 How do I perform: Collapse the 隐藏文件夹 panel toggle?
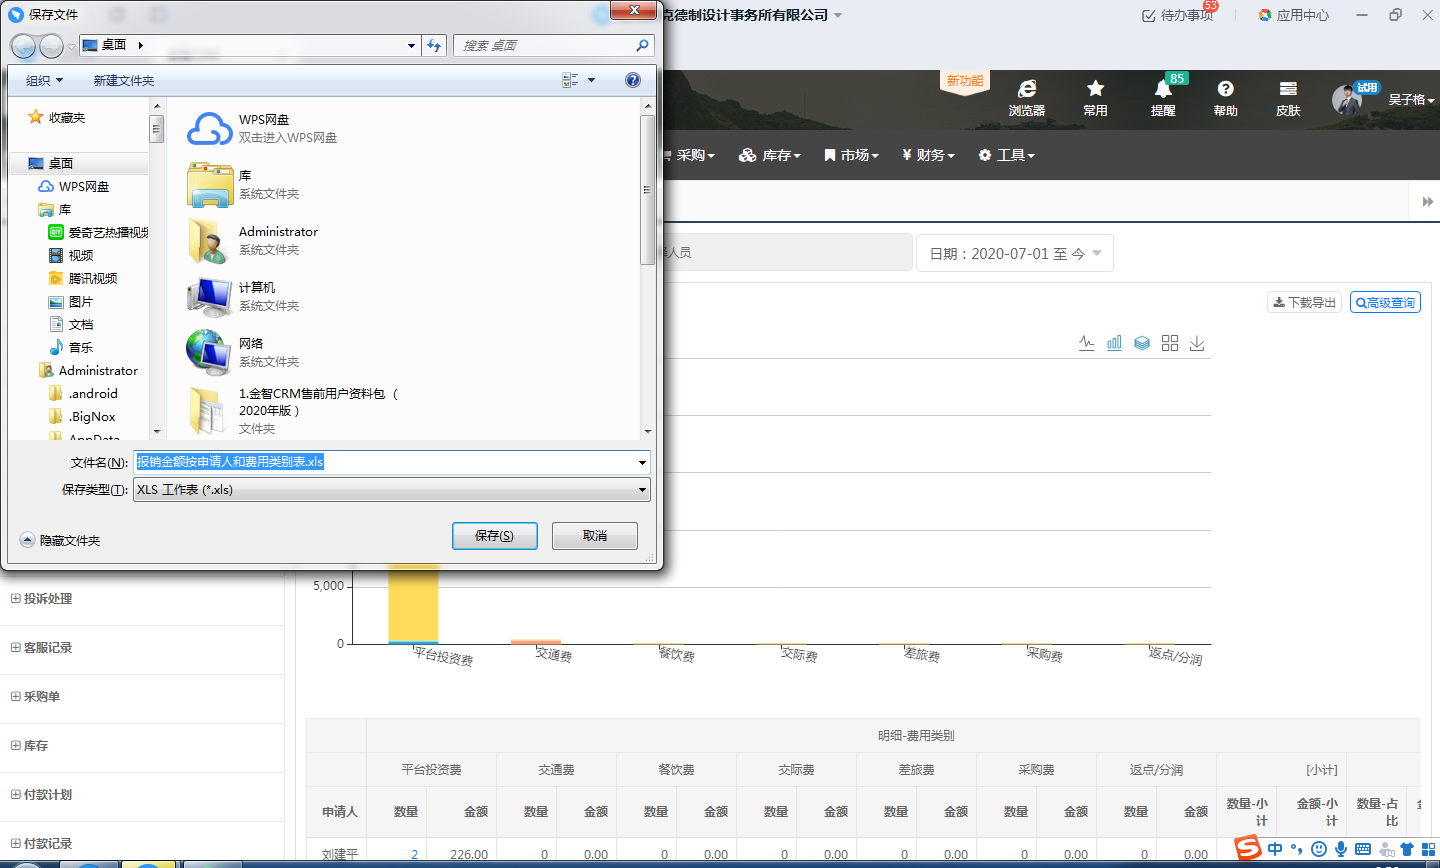61,540
